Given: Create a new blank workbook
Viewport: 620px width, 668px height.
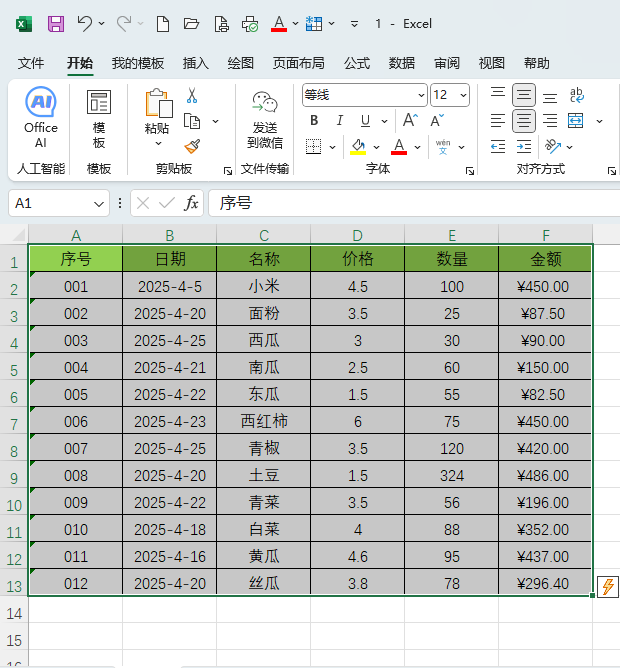Looking at the screenshot, I should point(163,24).
